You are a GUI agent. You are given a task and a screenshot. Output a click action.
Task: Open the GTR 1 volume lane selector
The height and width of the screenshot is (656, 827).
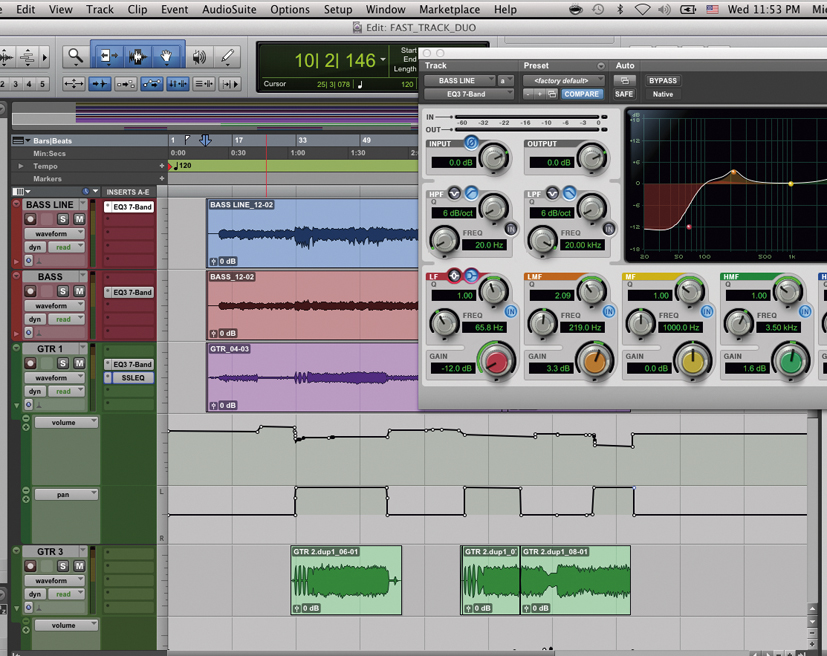tap(66, 422)
